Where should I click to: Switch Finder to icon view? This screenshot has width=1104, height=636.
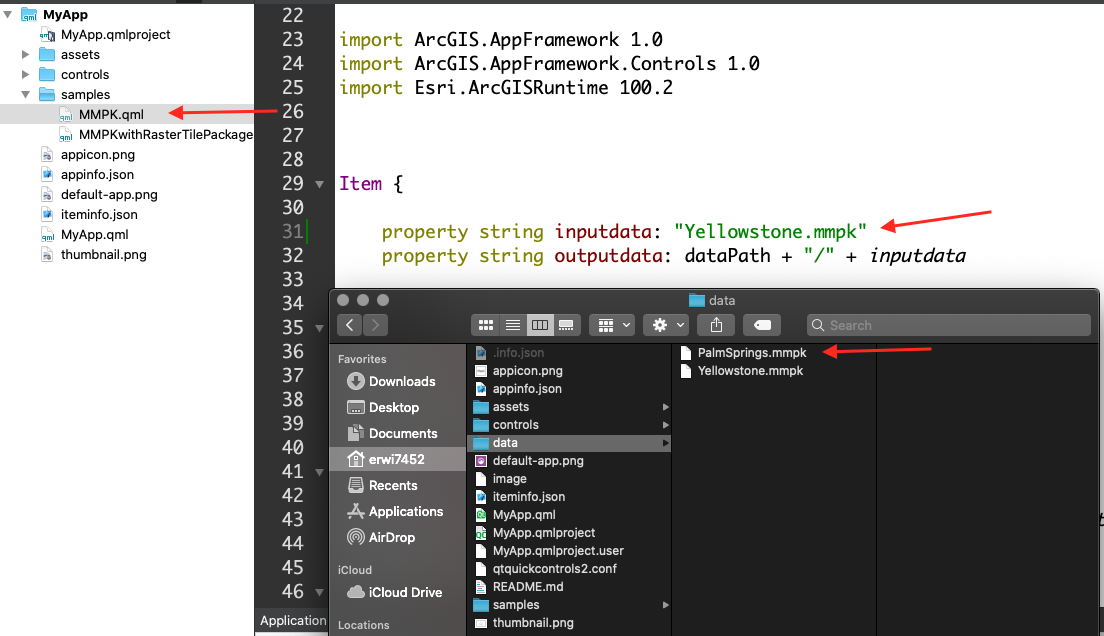click(486, 325)
